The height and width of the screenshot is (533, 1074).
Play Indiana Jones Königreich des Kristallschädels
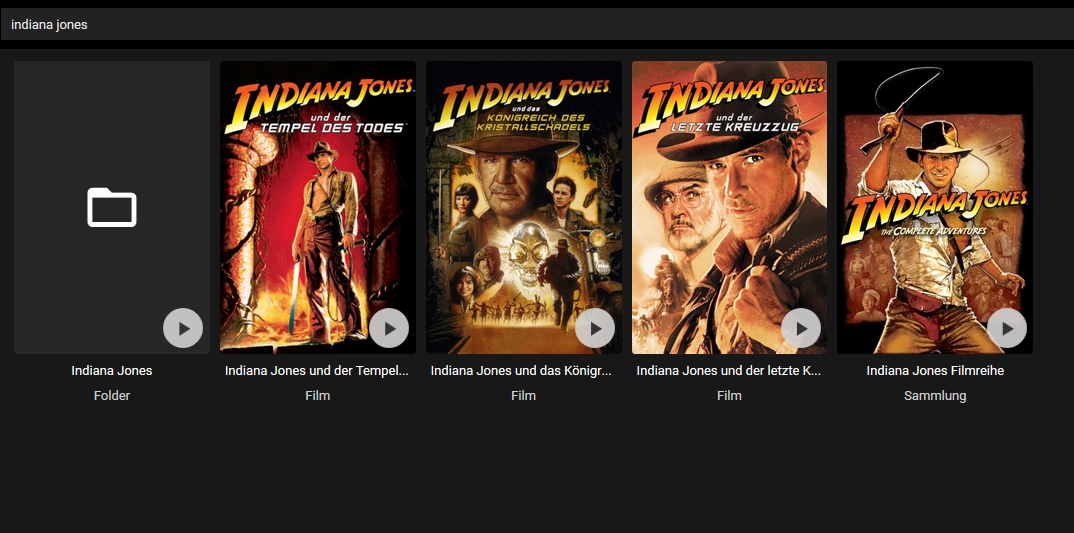click(595, 328)
